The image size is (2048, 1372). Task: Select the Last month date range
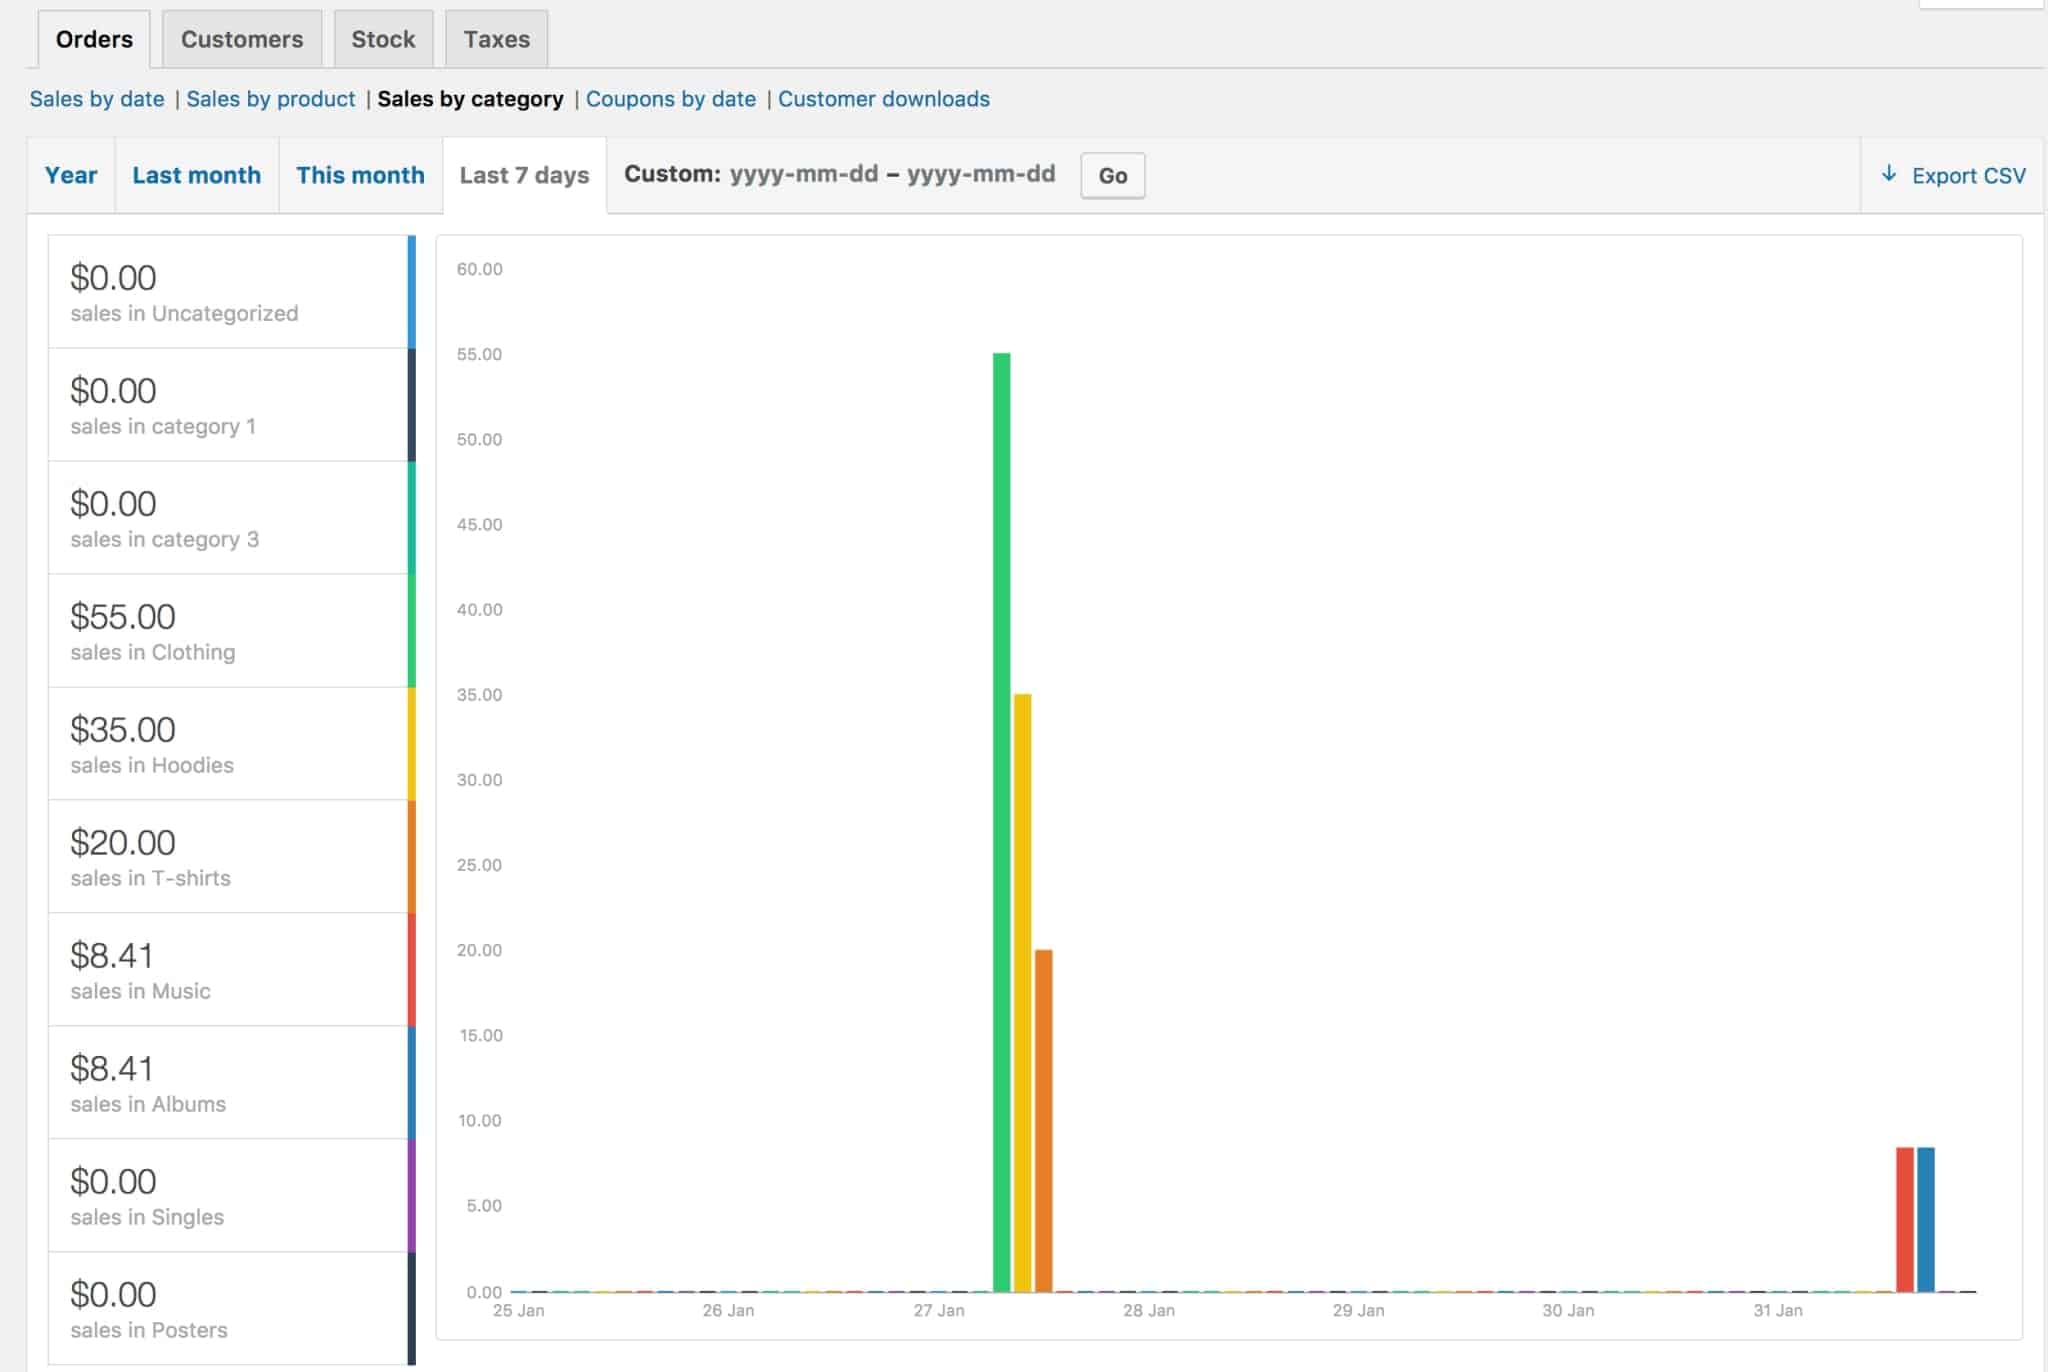tap(196, 174)
